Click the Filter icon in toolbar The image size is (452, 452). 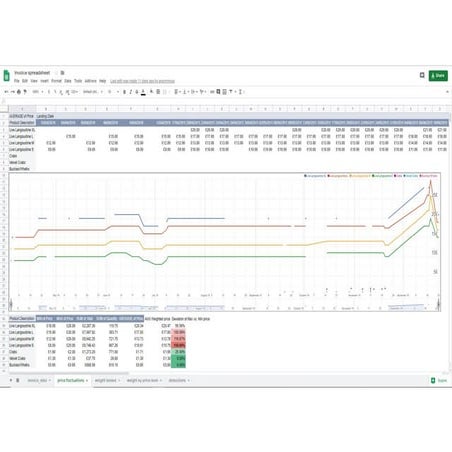(232, 92)
